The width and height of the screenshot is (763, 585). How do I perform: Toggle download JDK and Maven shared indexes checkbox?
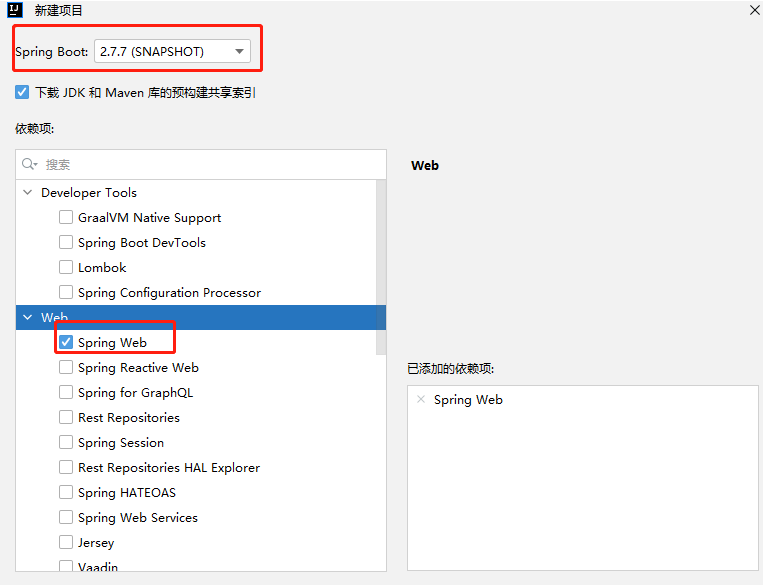[22, 92]
